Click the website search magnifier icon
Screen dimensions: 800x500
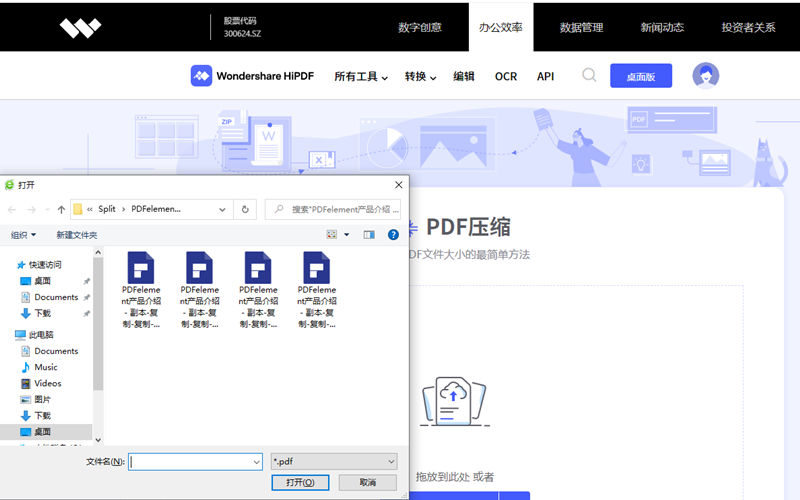pos(589,76)
